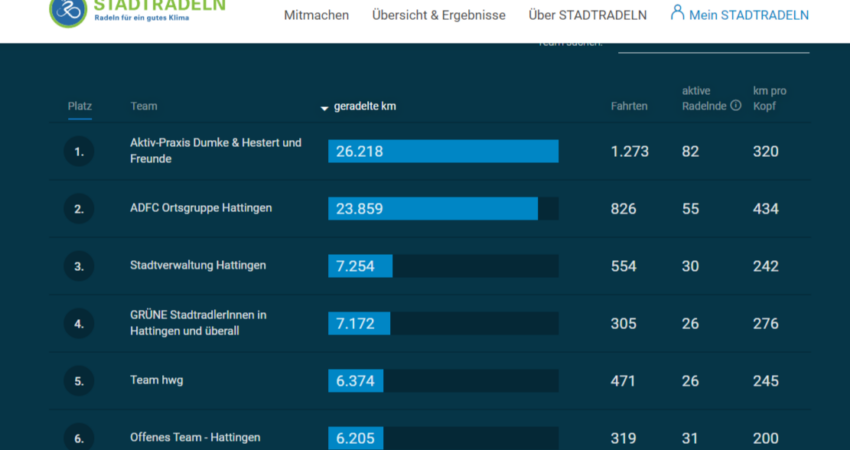Click aktive Radelnde value 55
This screenshot has width=850, height=450.
690,209
